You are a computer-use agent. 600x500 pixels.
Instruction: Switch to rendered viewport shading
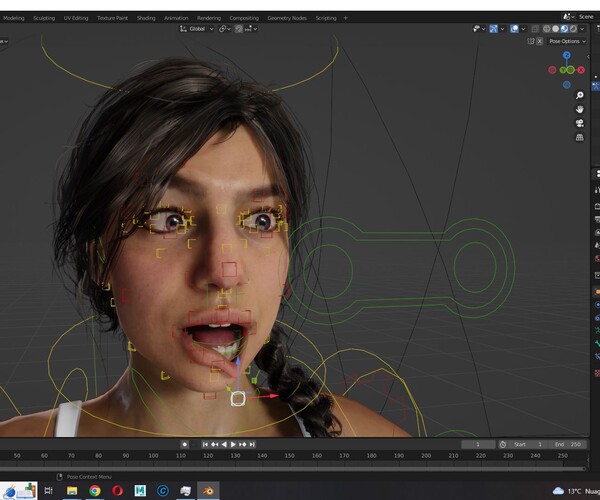pyautogui.click(x=573, y=29)
